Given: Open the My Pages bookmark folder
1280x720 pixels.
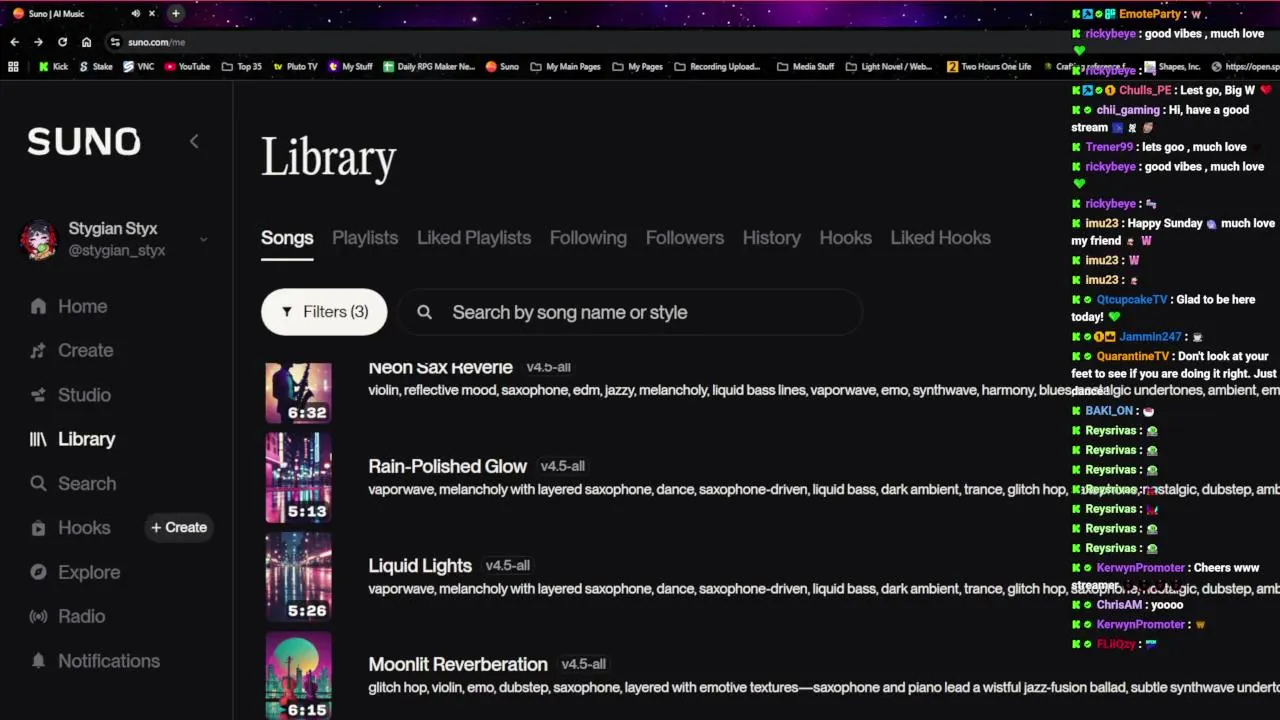Looking at the screenshot, I should pos(637,67).
